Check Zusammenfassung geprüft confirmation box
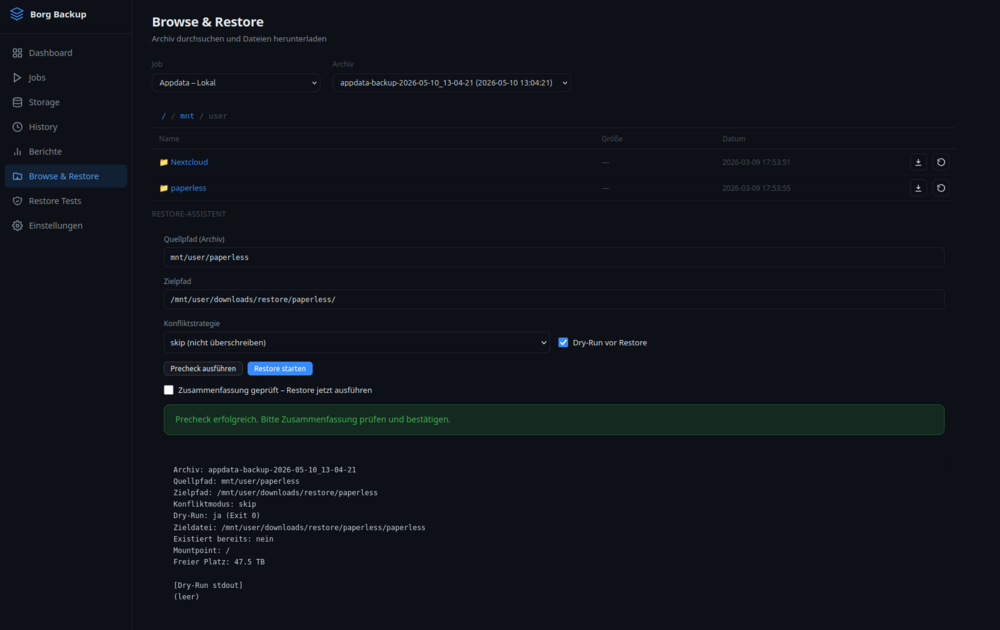The image size is (1000, 630). pyautogui.click(x=168, y=390)
